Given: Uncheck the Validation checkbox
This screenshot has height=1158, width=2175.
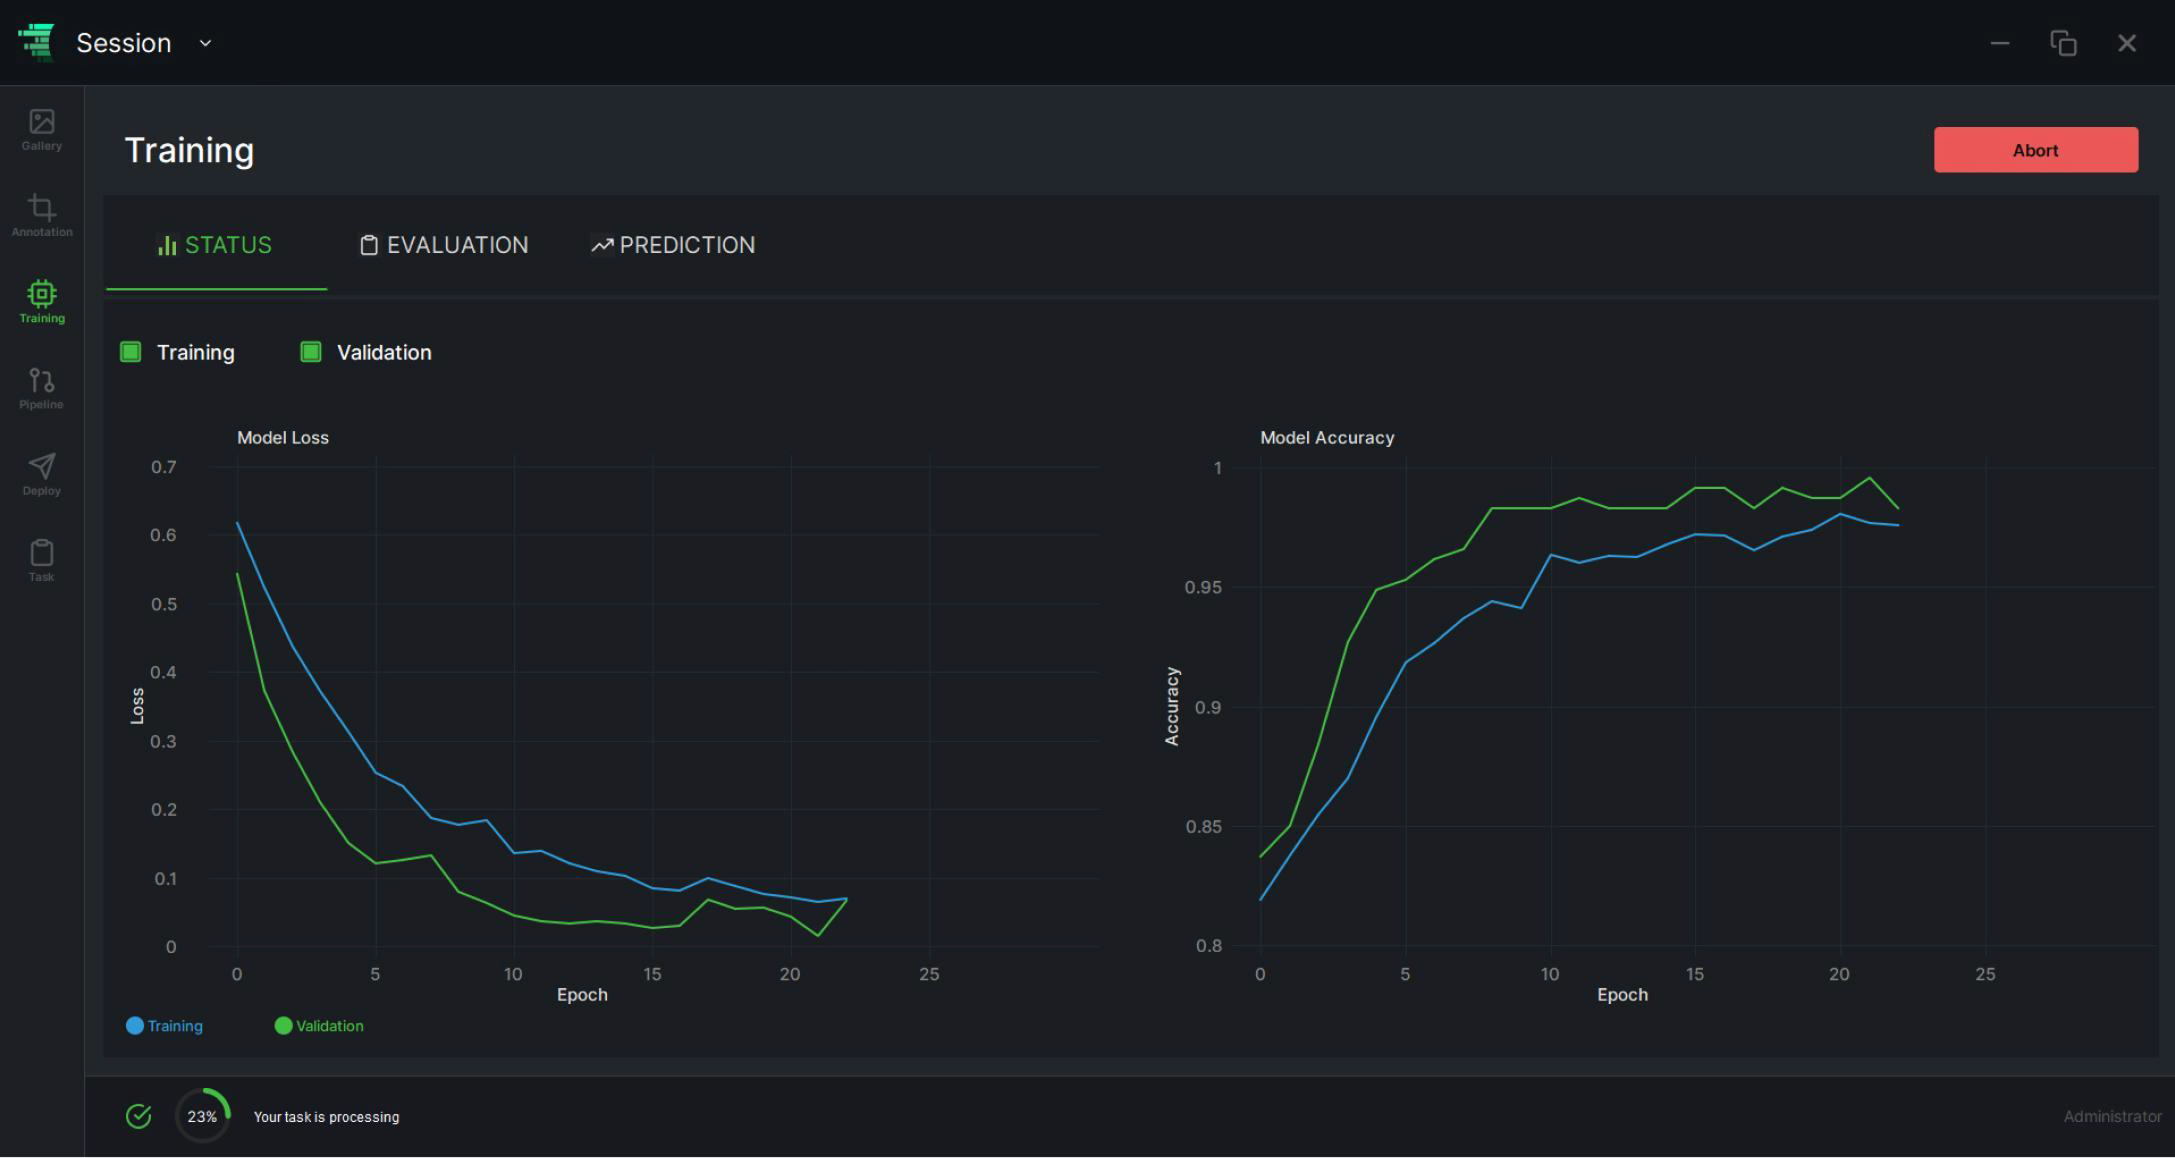Looking at the screenshot, I should (311, 352).
